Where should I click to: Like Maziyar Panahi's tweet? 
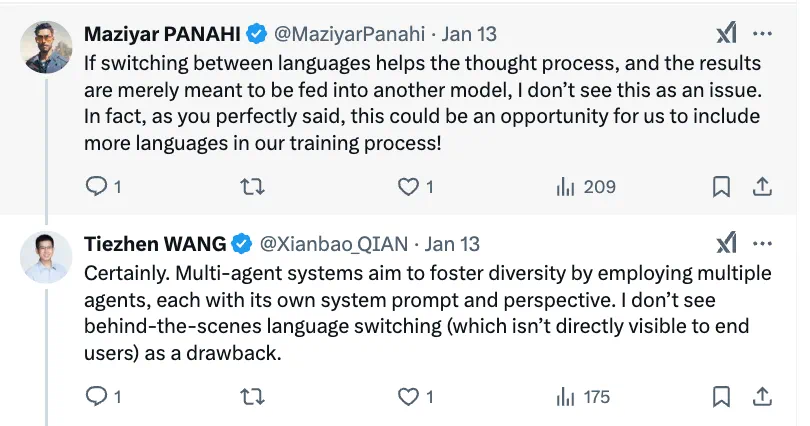pos(409,187)
